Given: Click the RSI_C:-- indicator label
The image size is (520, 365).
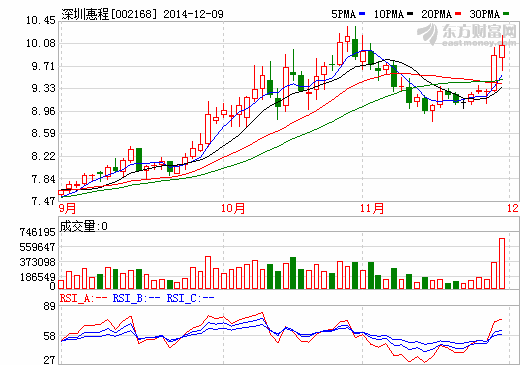Looking at the screenshot, I should click(x=190, y=298).
